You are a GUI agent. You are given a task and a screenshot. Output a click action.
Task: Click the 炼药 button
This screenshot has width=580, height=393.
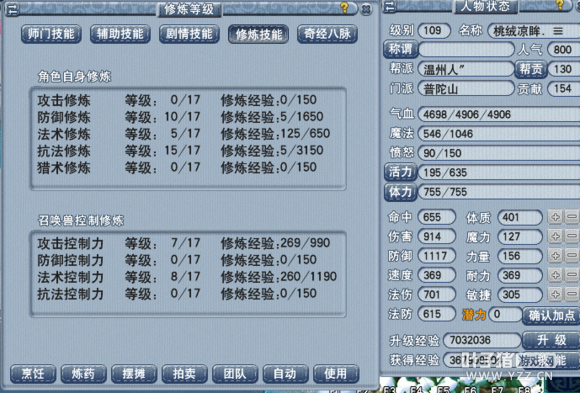pyautogui.click(x=84, y=374)
